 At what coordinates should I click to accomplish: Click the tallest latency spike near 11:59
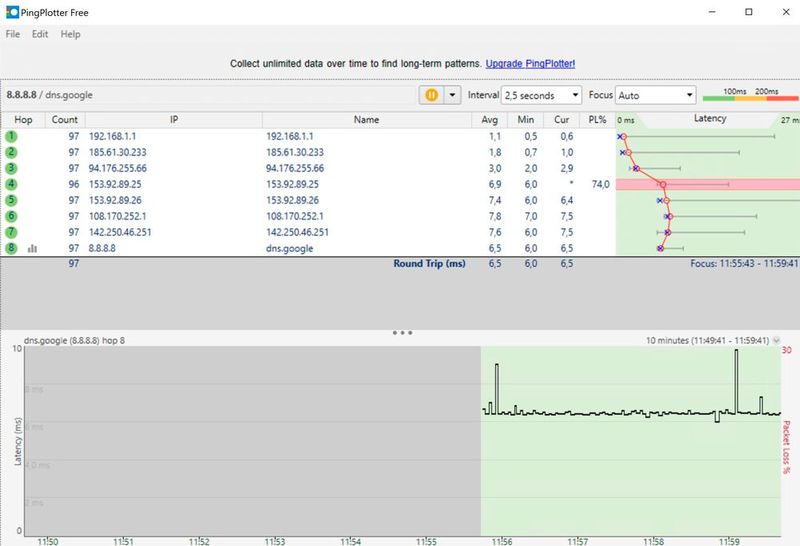[736, 380]
